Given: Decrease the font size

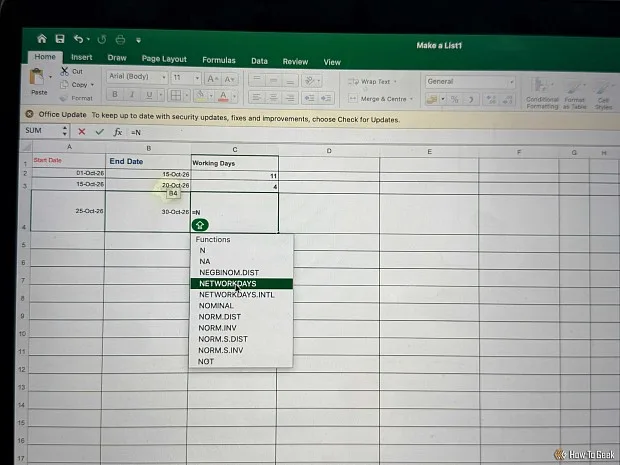Looking at the screenshot, I should point(230,79).
